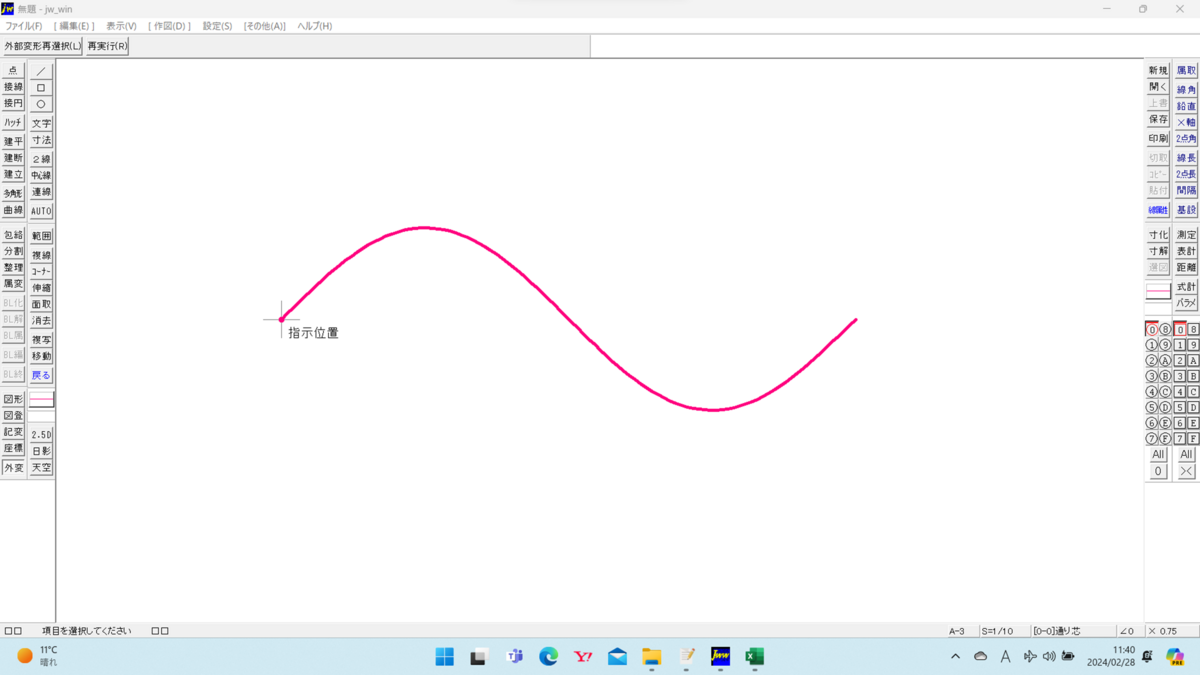Open the A-3 paper size selector
The height and width of the screenshot is (675, 1200).
point(956,630)
